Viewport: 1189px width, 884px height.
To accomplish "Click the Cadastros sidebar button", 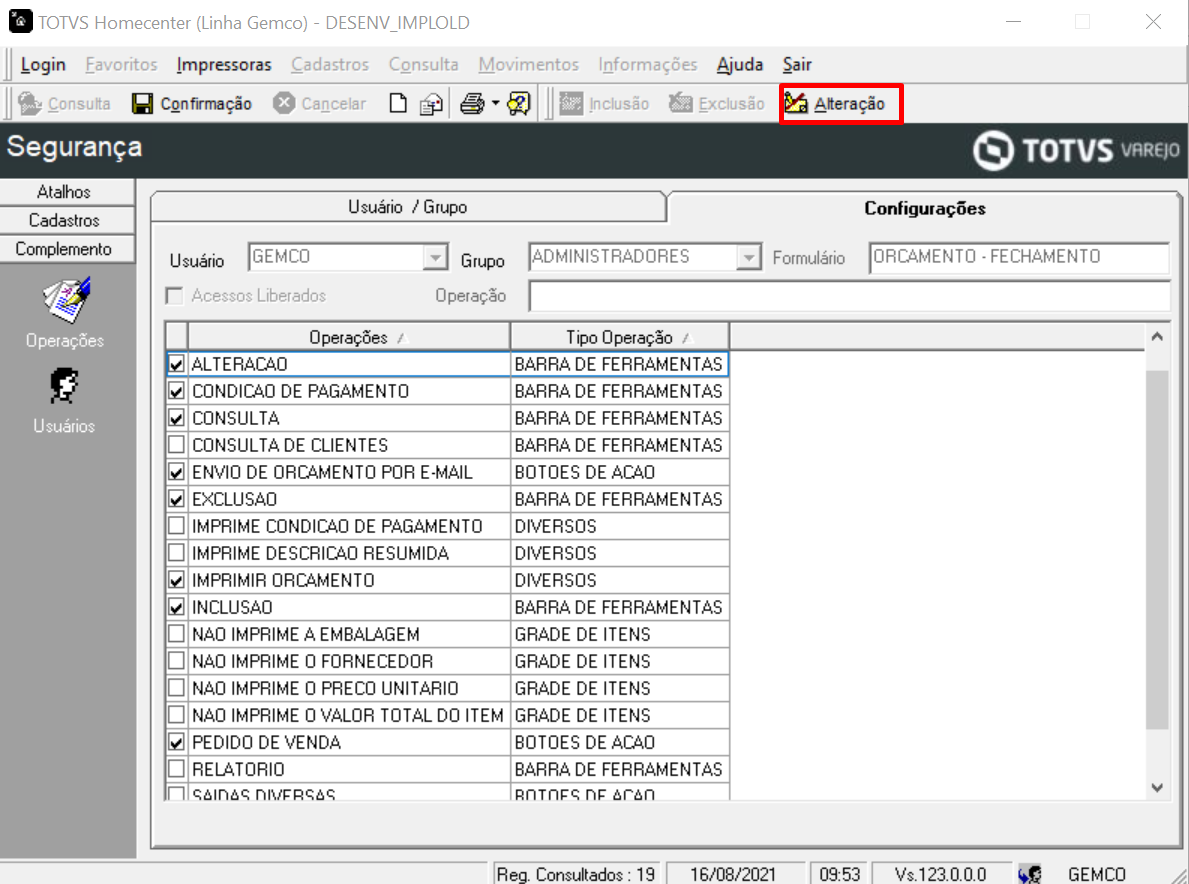I will (67, 221).
